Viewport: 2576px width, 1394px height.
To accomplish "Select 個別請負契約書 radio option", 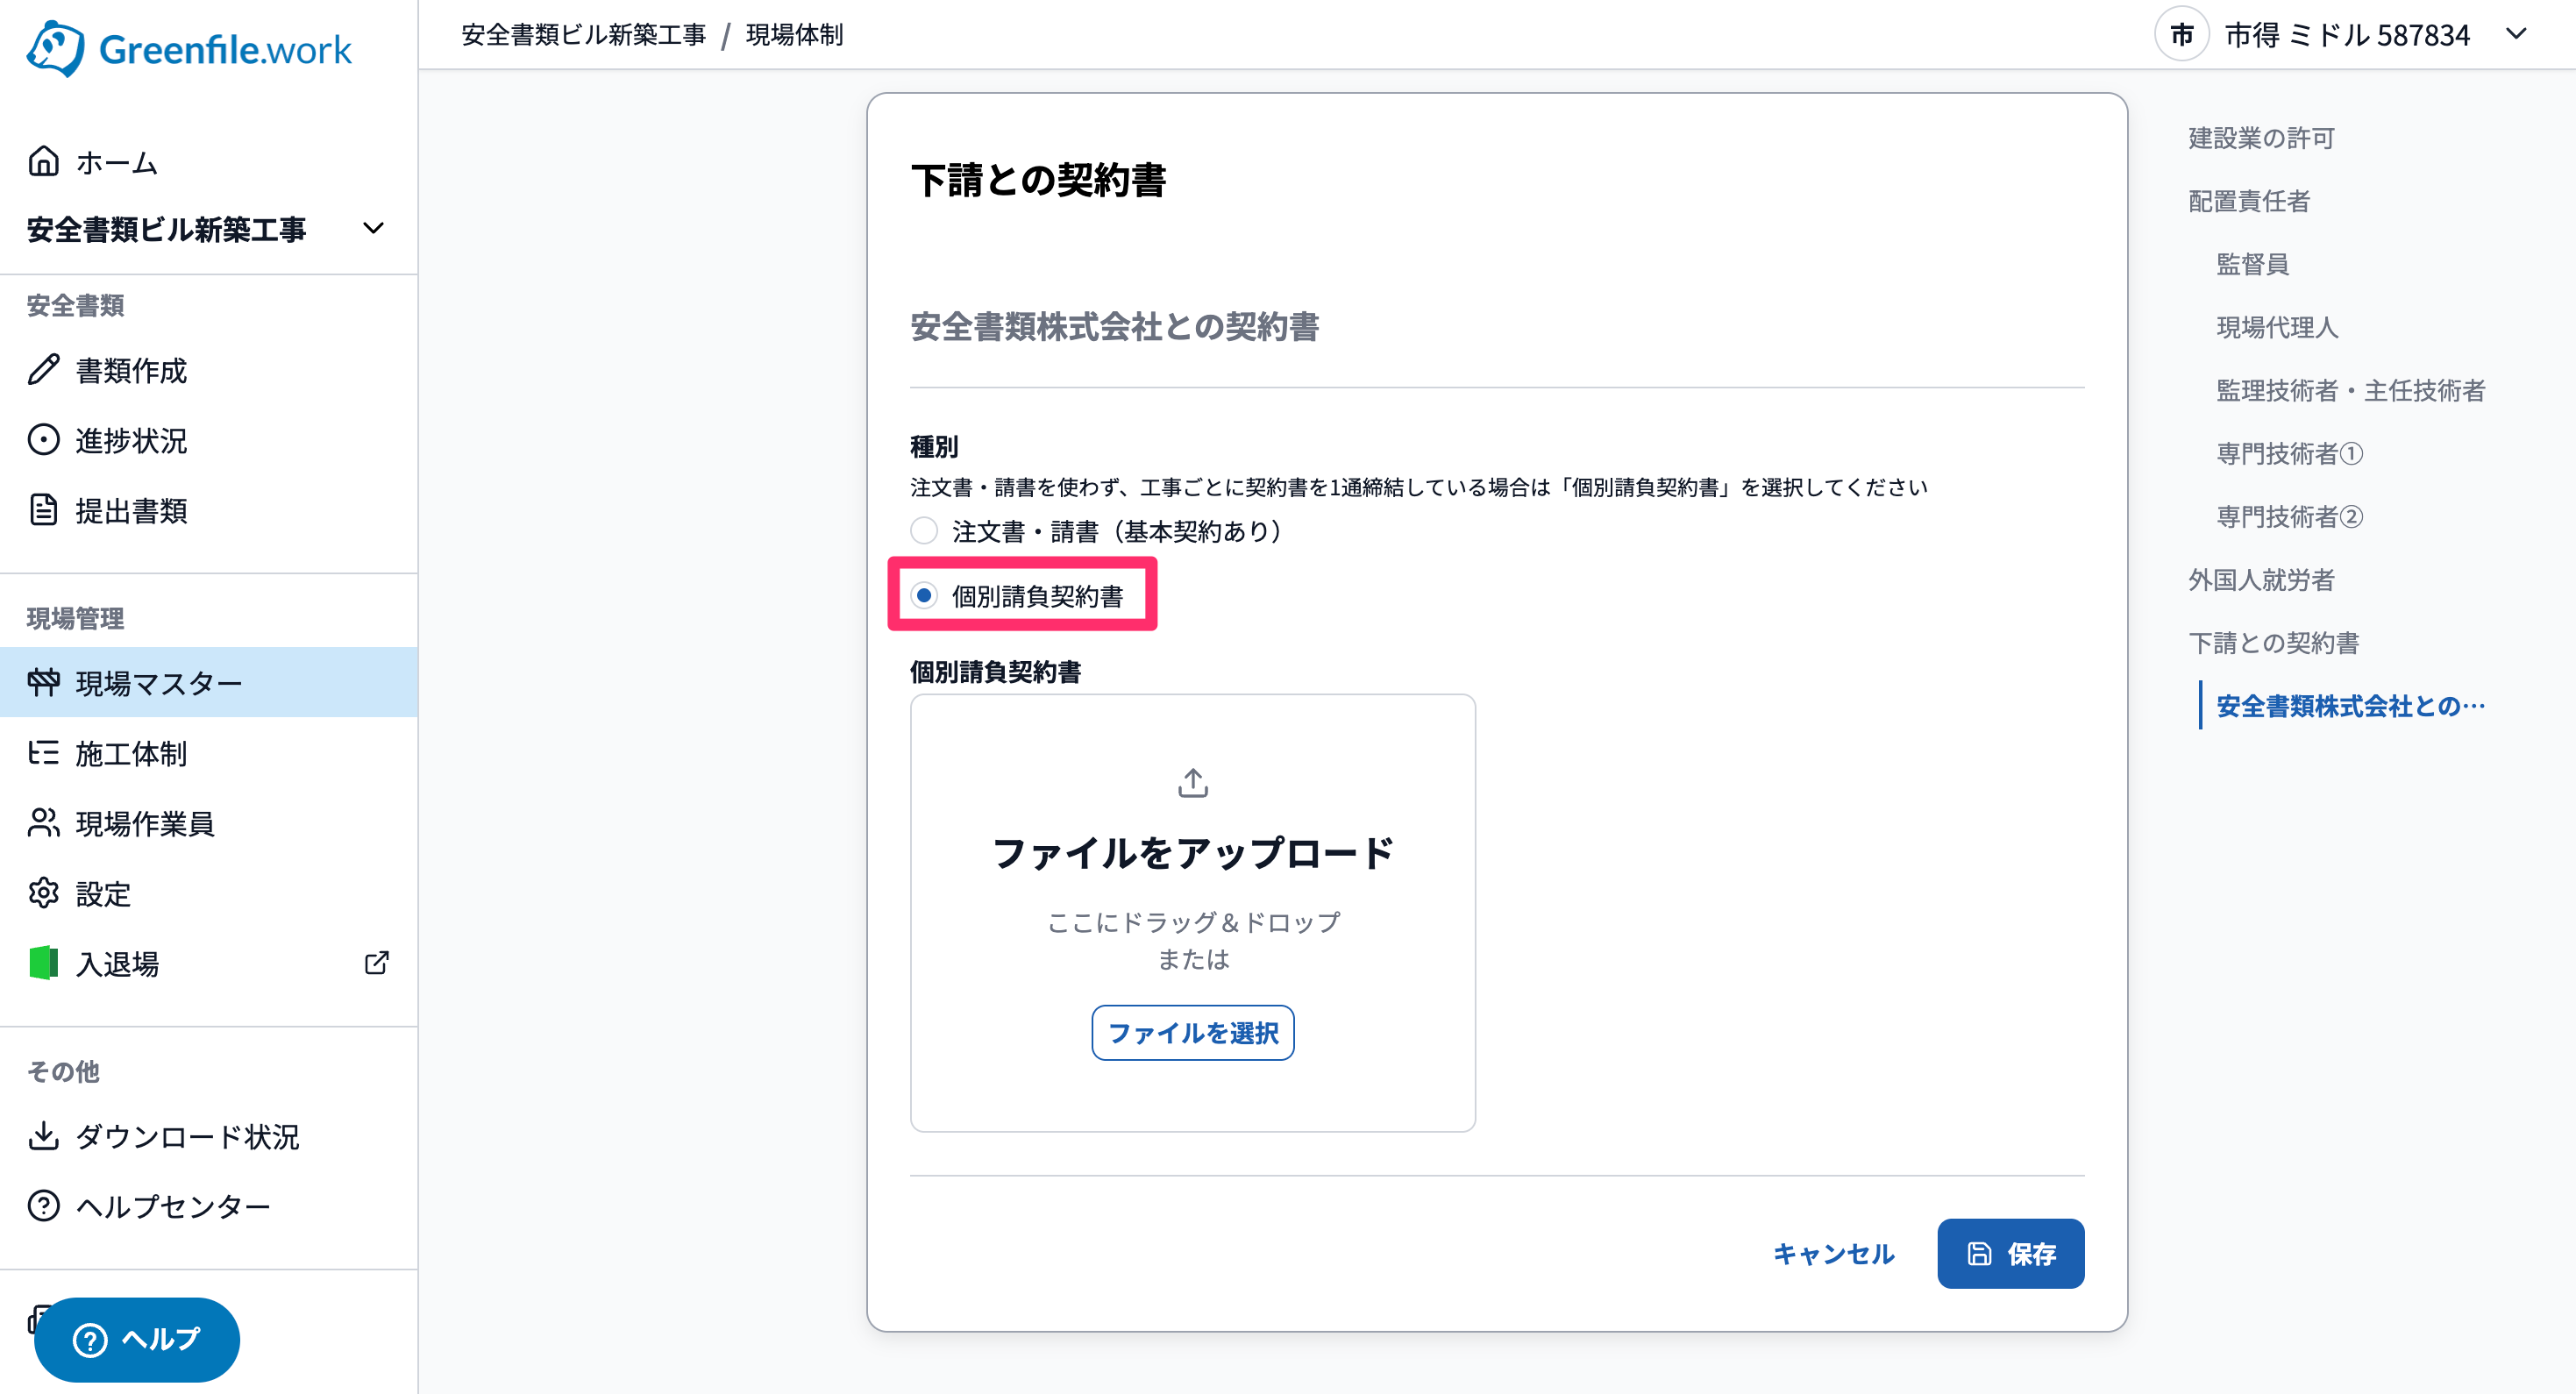I will pos(924,596).
